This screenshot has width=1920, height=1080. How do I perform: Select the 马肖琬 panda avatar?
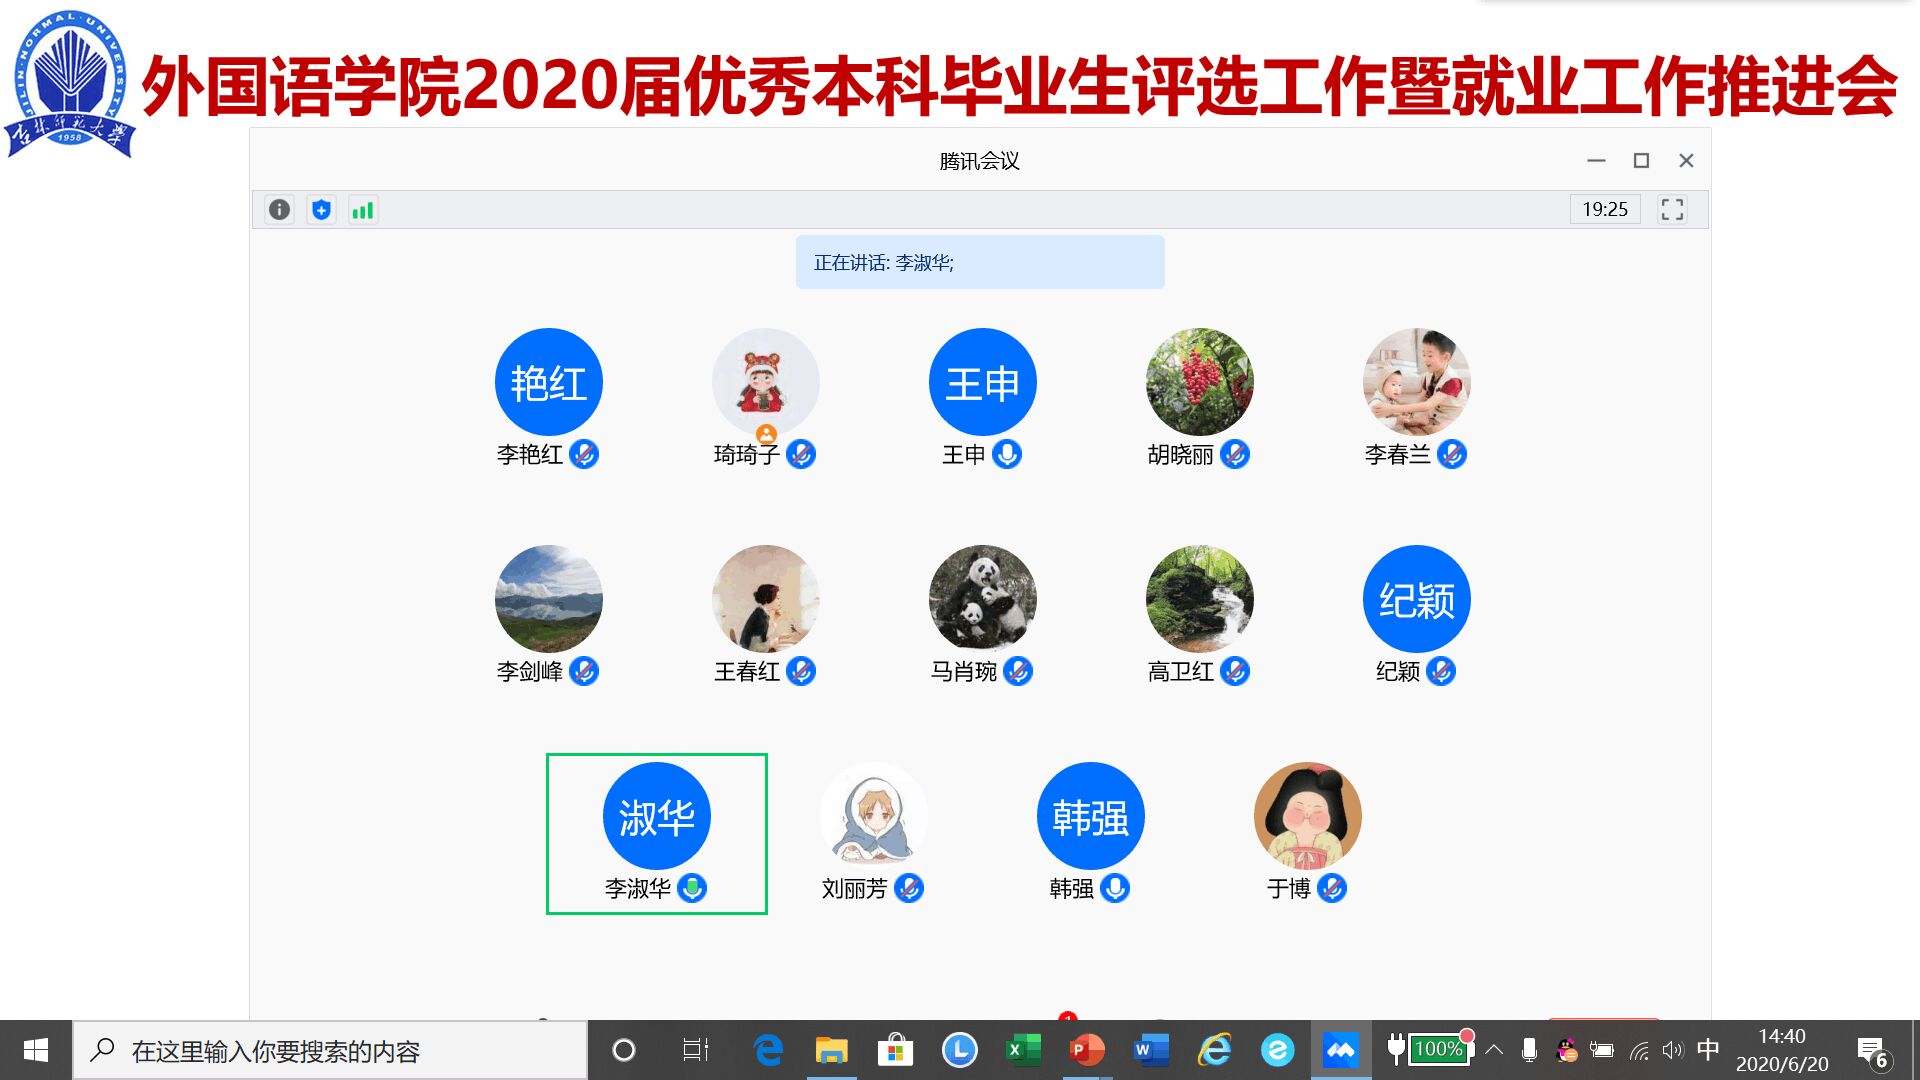point(982,598)
